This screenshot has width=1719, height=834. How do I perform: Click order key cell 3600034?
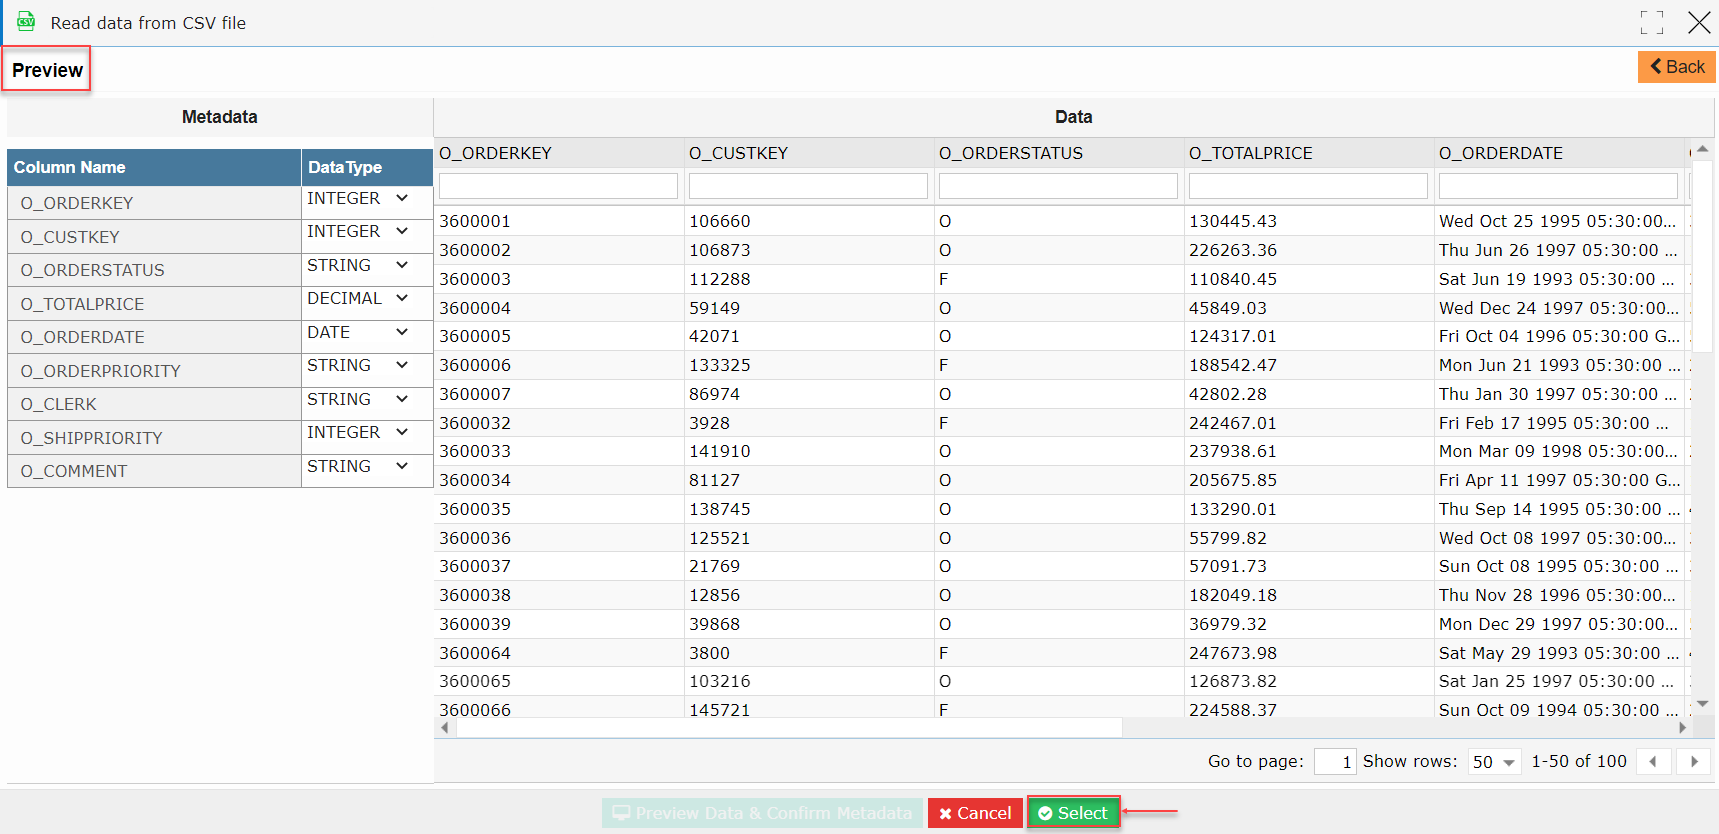pos(475,480)
